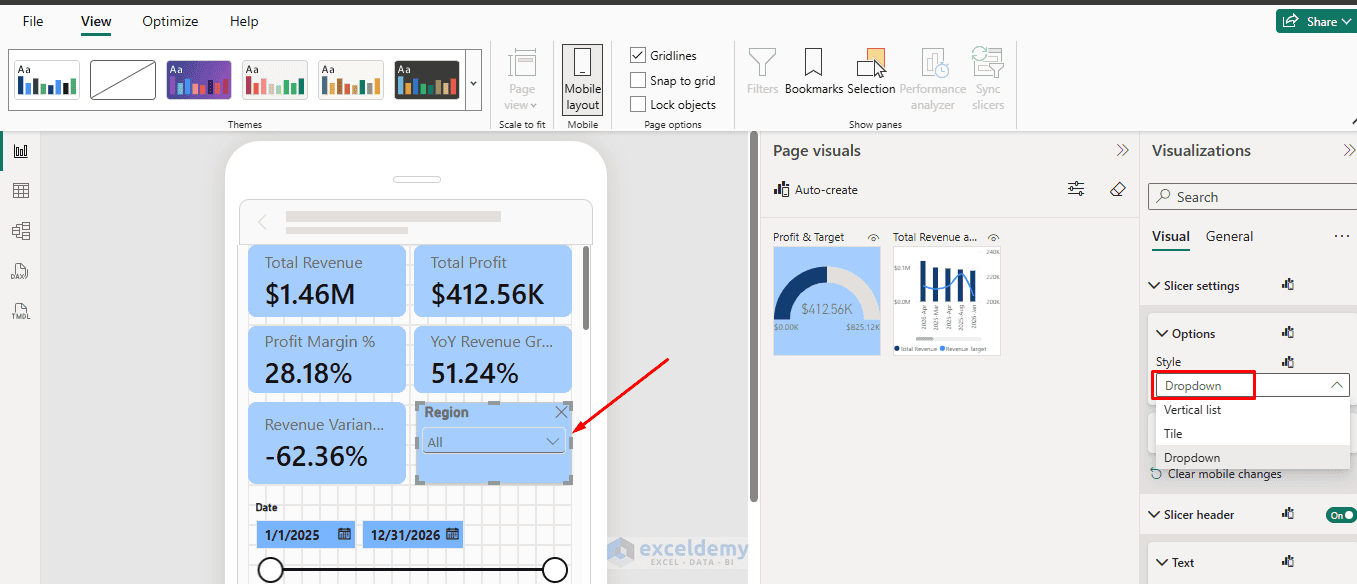Collapse the Slicer header section
The width and height of the screenshot is (1357, 584).
tap(1154, 514)
